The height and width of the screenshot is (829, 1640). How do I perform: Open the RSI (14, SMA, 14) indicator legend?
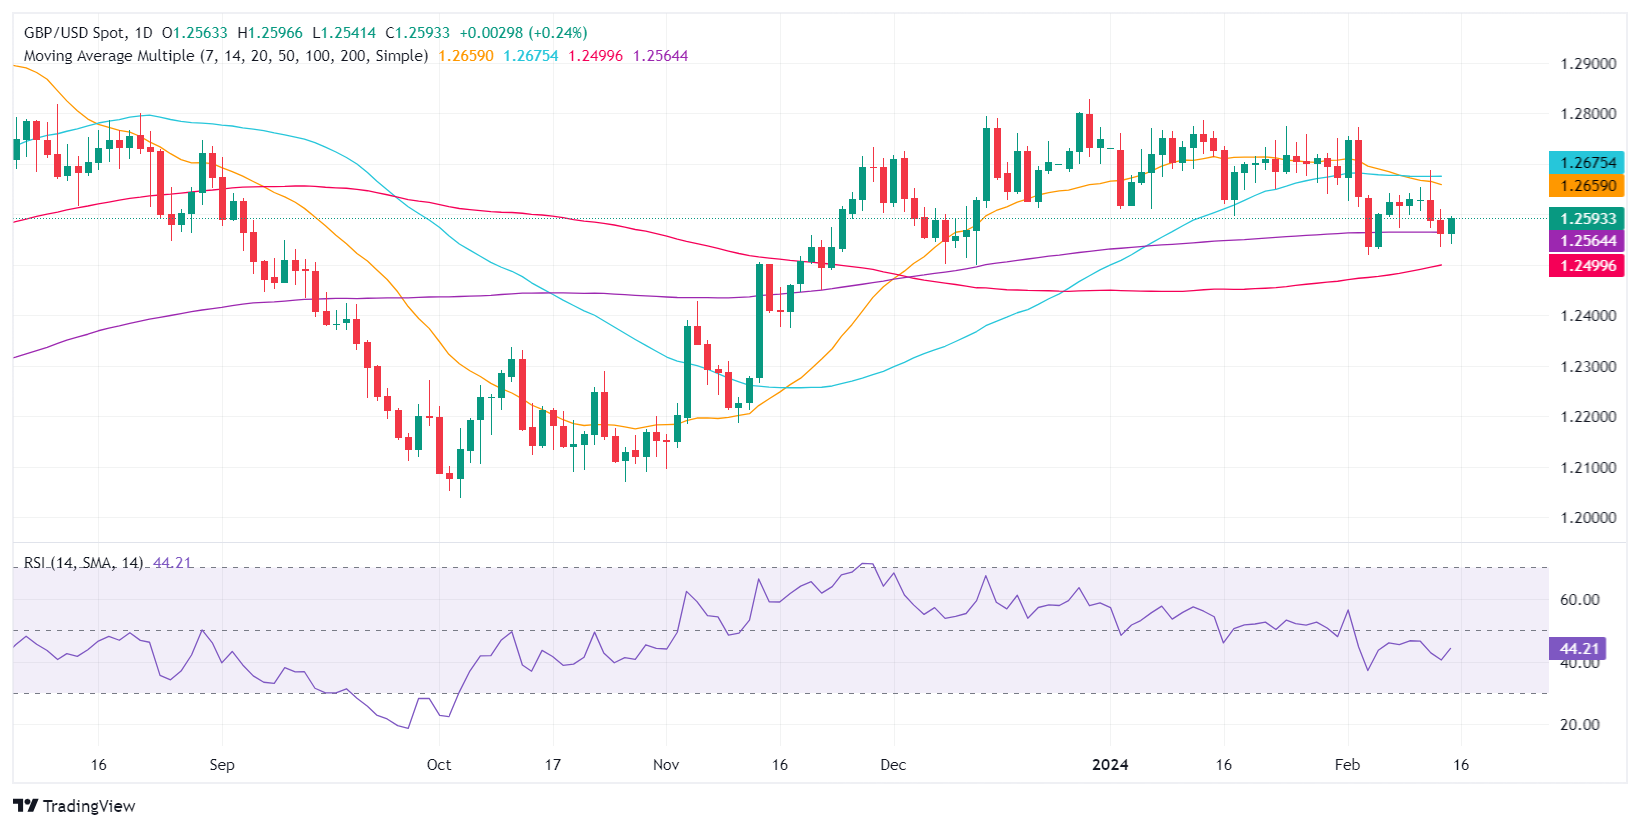(84, 563)
